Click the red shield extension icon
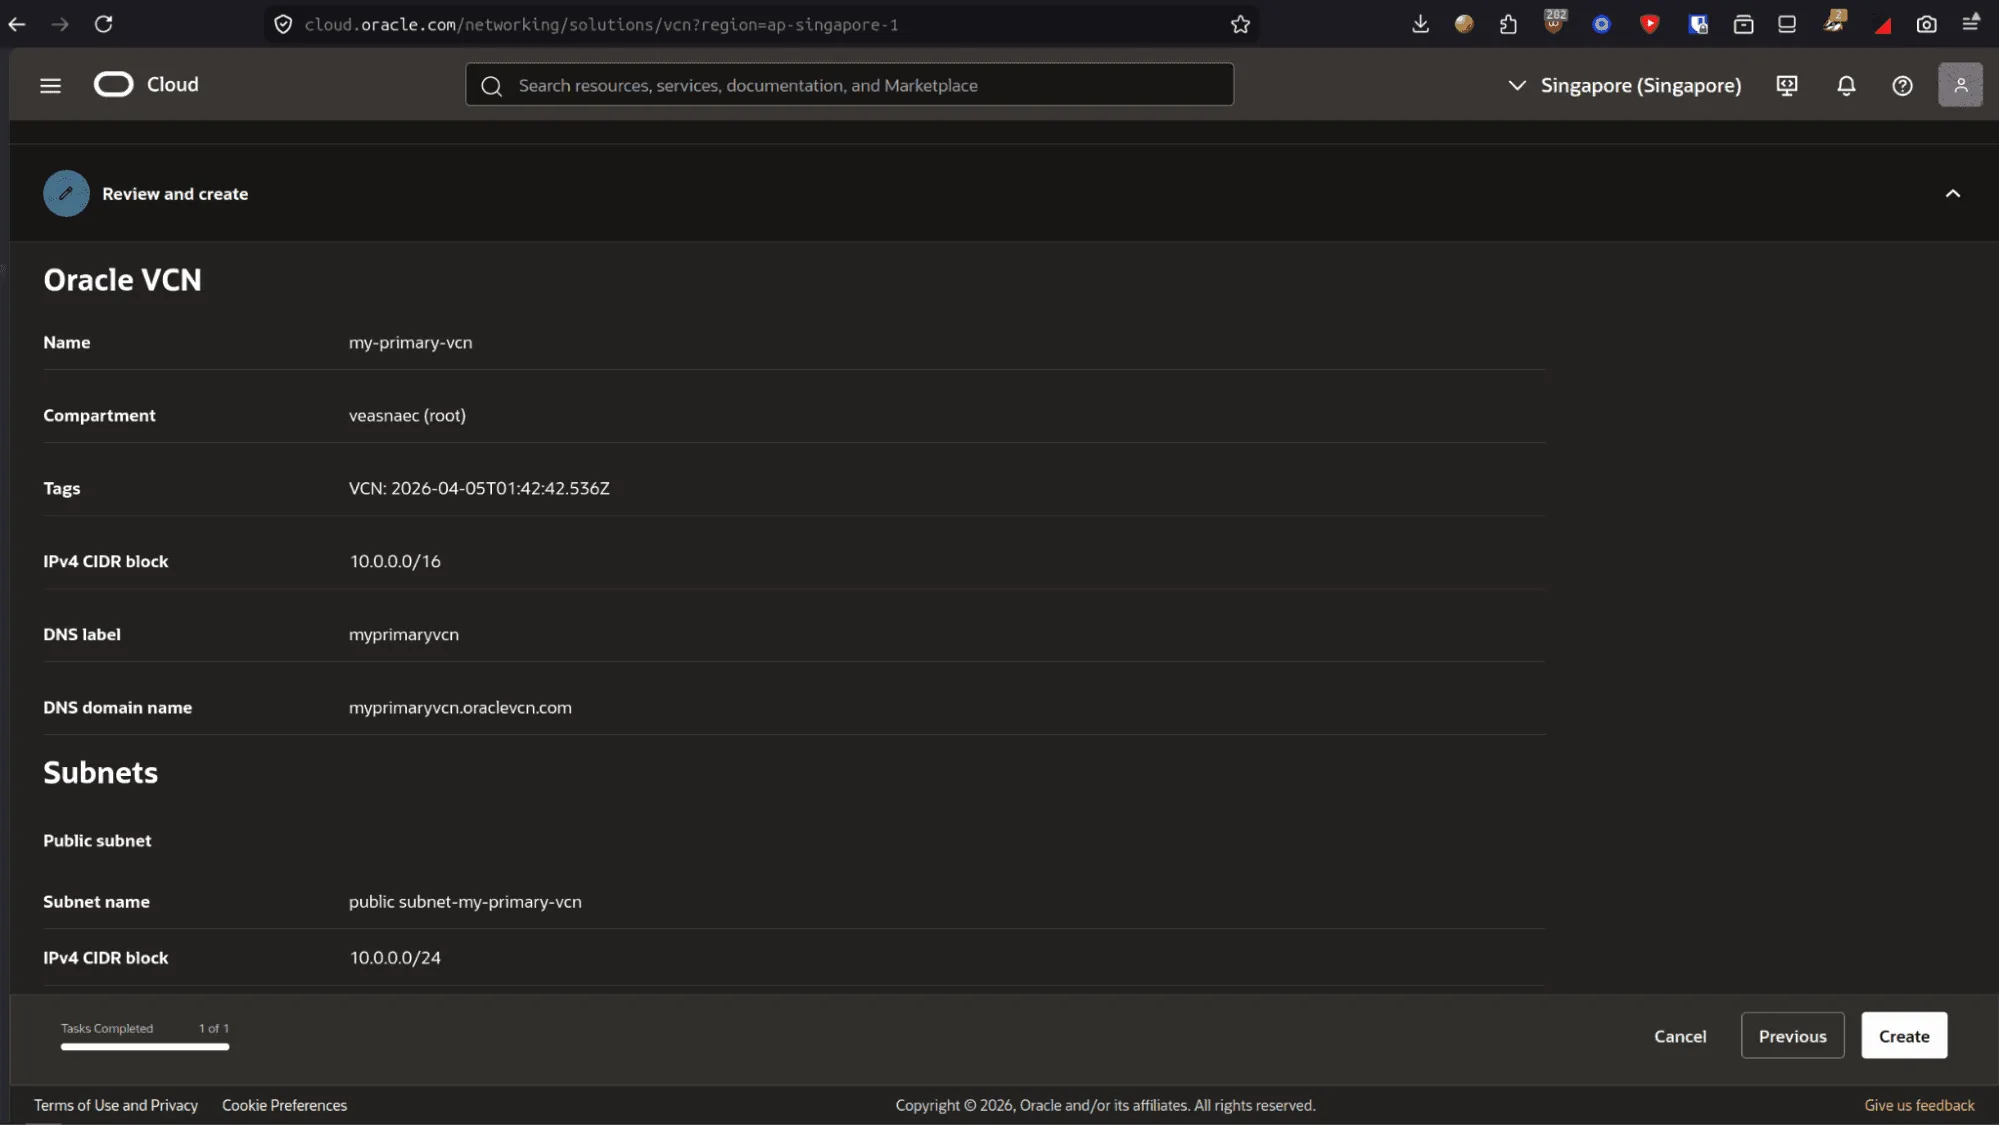Screen dimensions: 1999x1126 (x=1649, y=24)
